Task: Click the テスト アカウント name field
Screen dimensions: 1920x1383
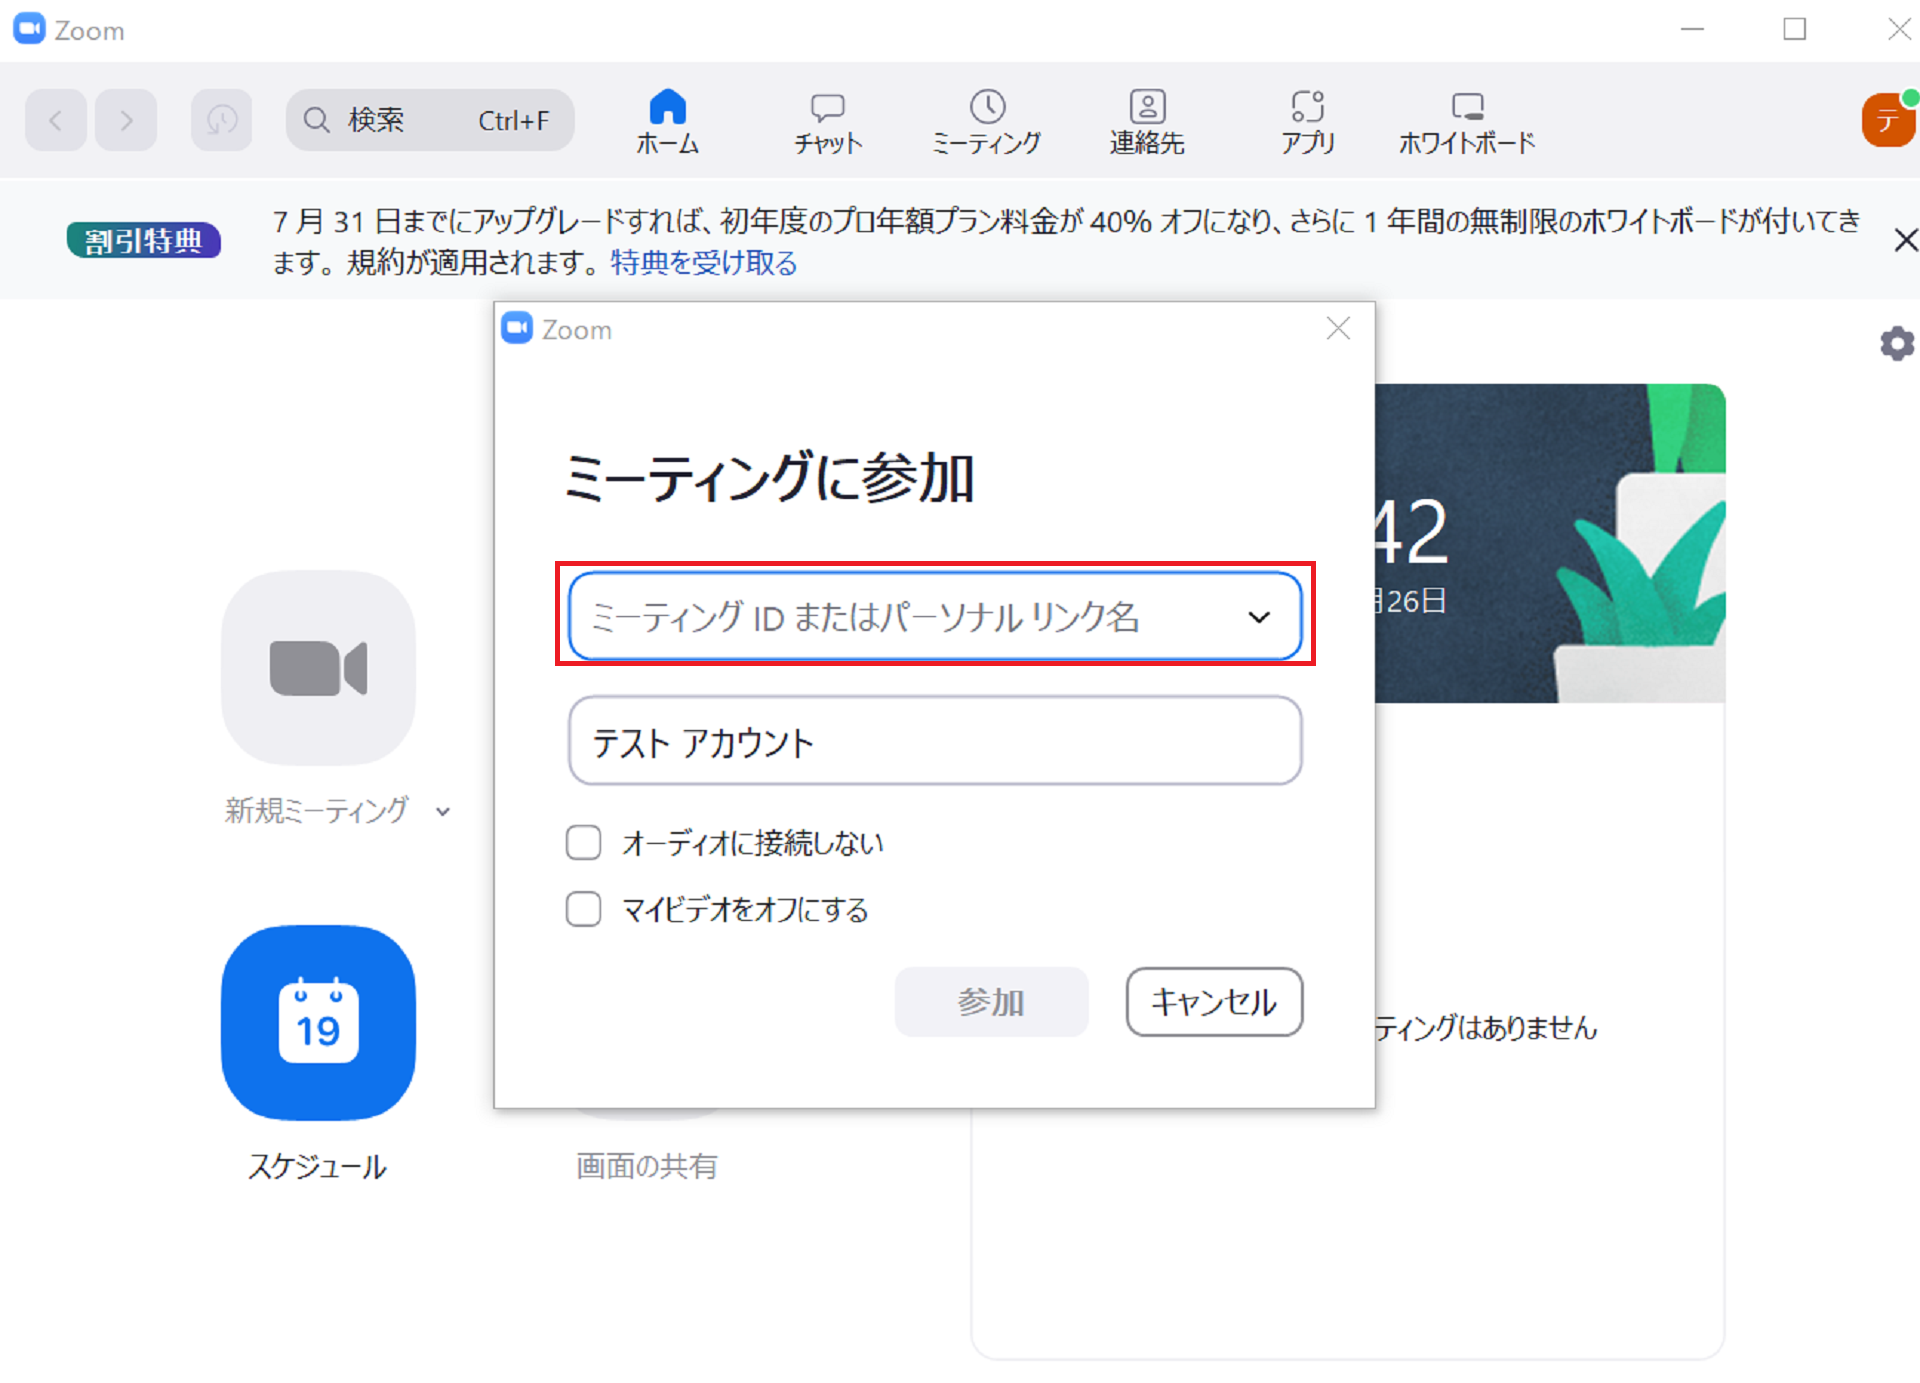Action: 934,741
